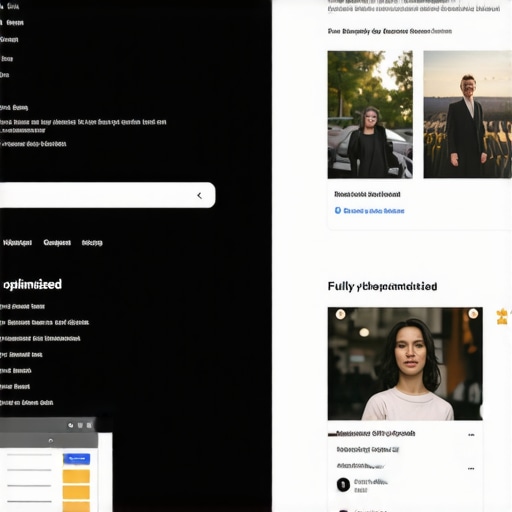
Task: Click the round badge at the portrait's top-right corner
Action: 473,313
